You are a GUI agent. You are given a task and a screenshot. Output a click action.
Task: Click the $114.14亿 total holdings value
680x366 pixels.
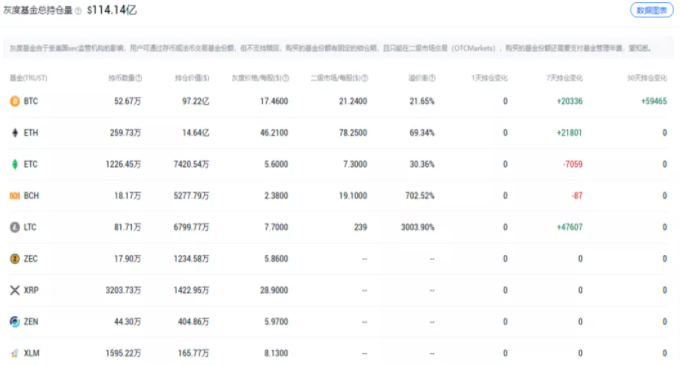(x=112, y=10)
